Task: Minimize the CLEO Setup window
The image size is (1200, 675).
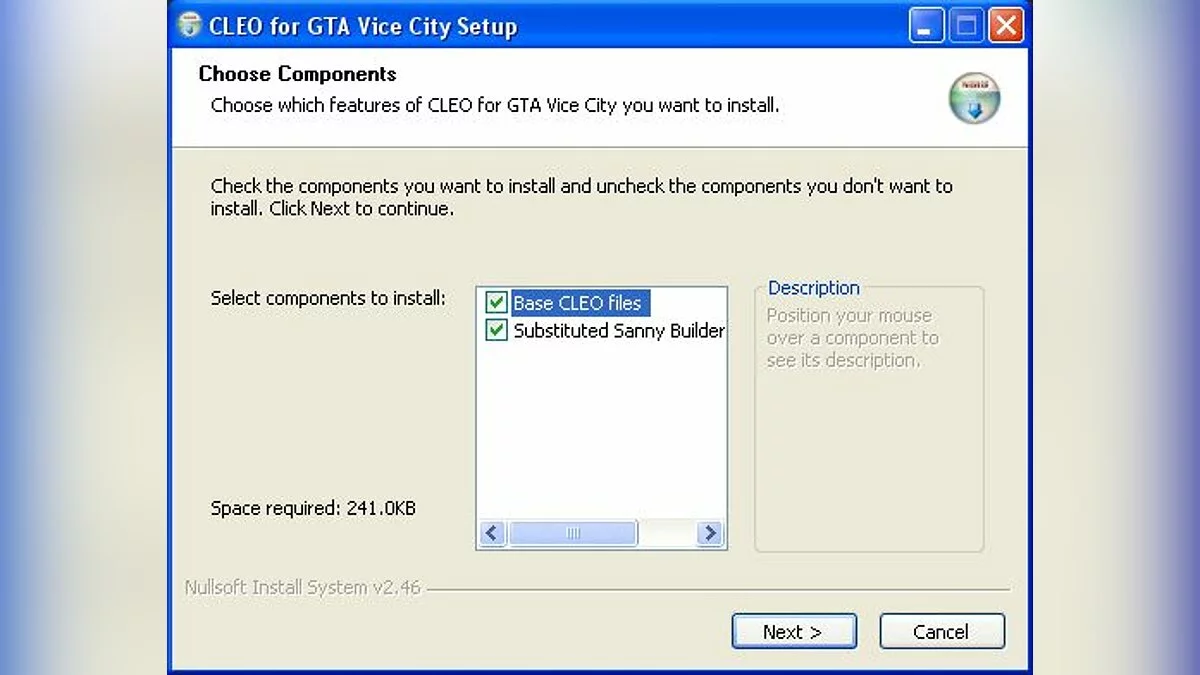Action: pos(926,26)
